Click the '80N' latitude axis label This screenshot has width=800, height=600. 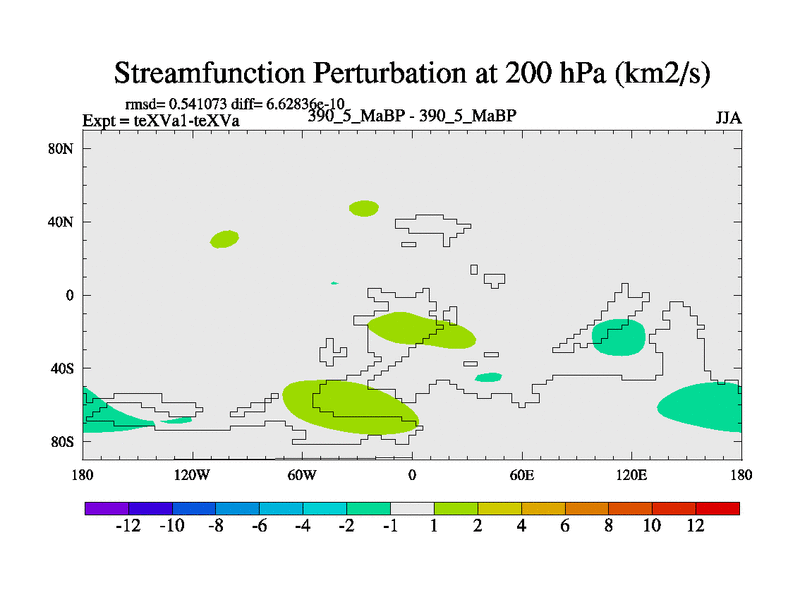pos(63,148)
